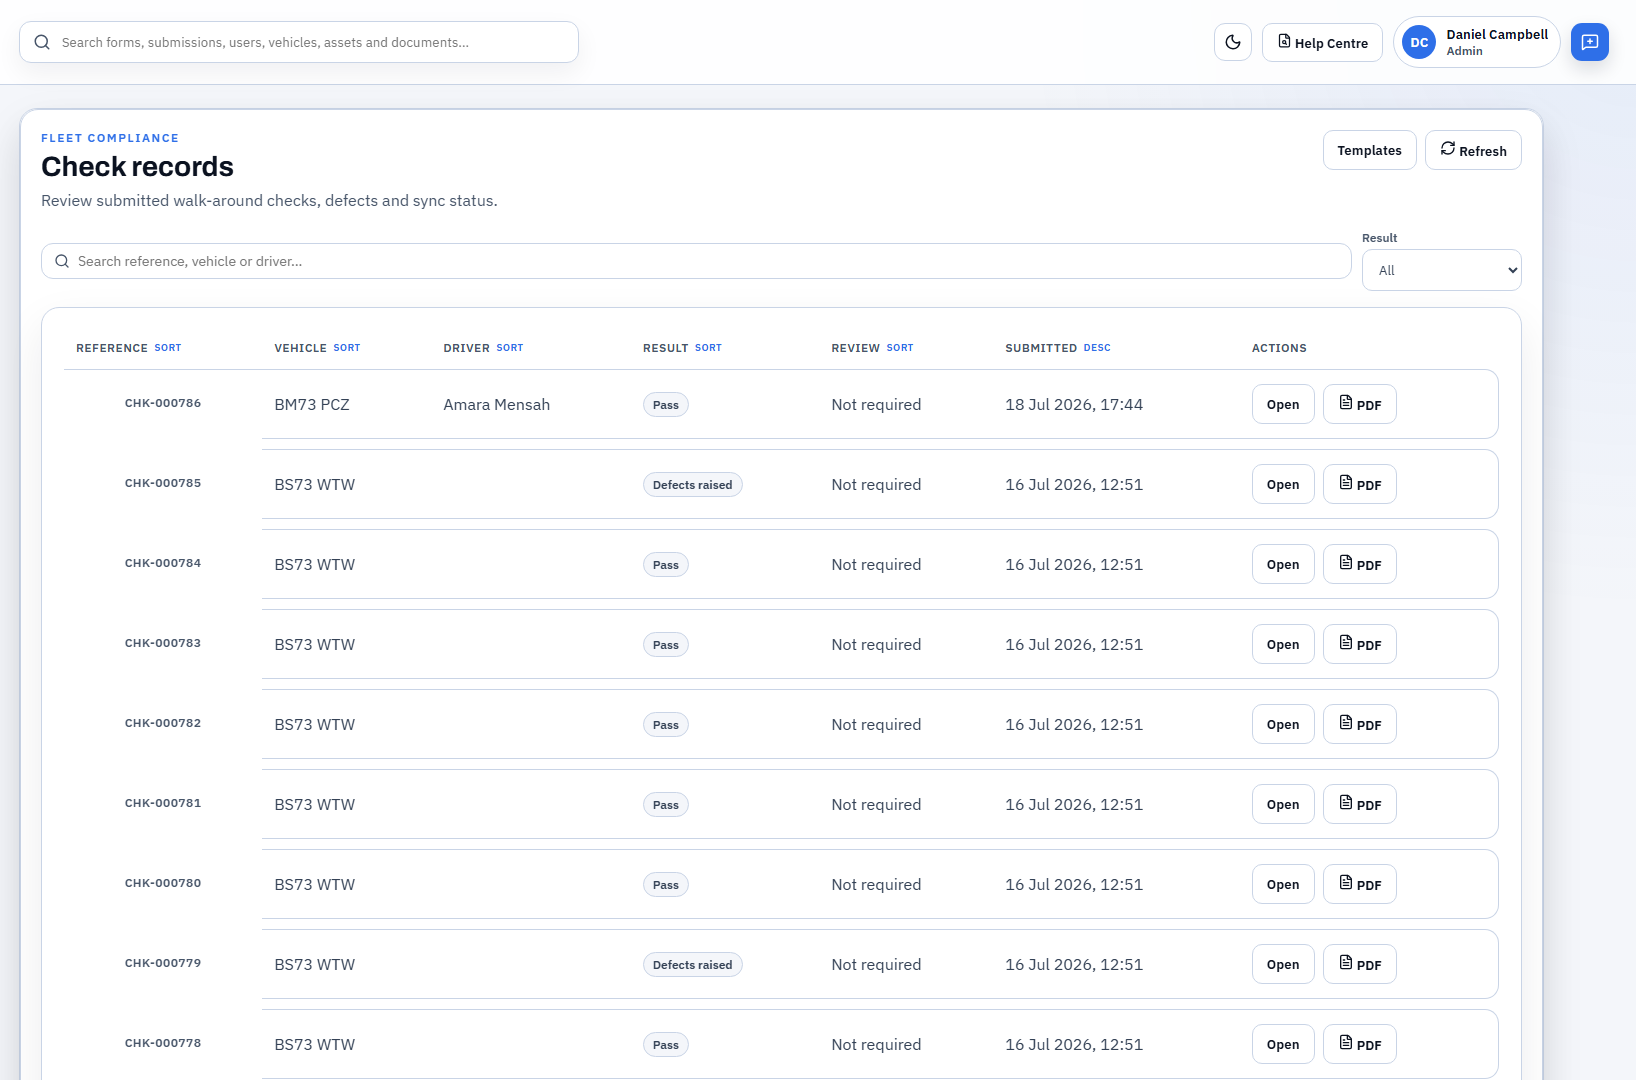Focus the global search field

(299, 42)
